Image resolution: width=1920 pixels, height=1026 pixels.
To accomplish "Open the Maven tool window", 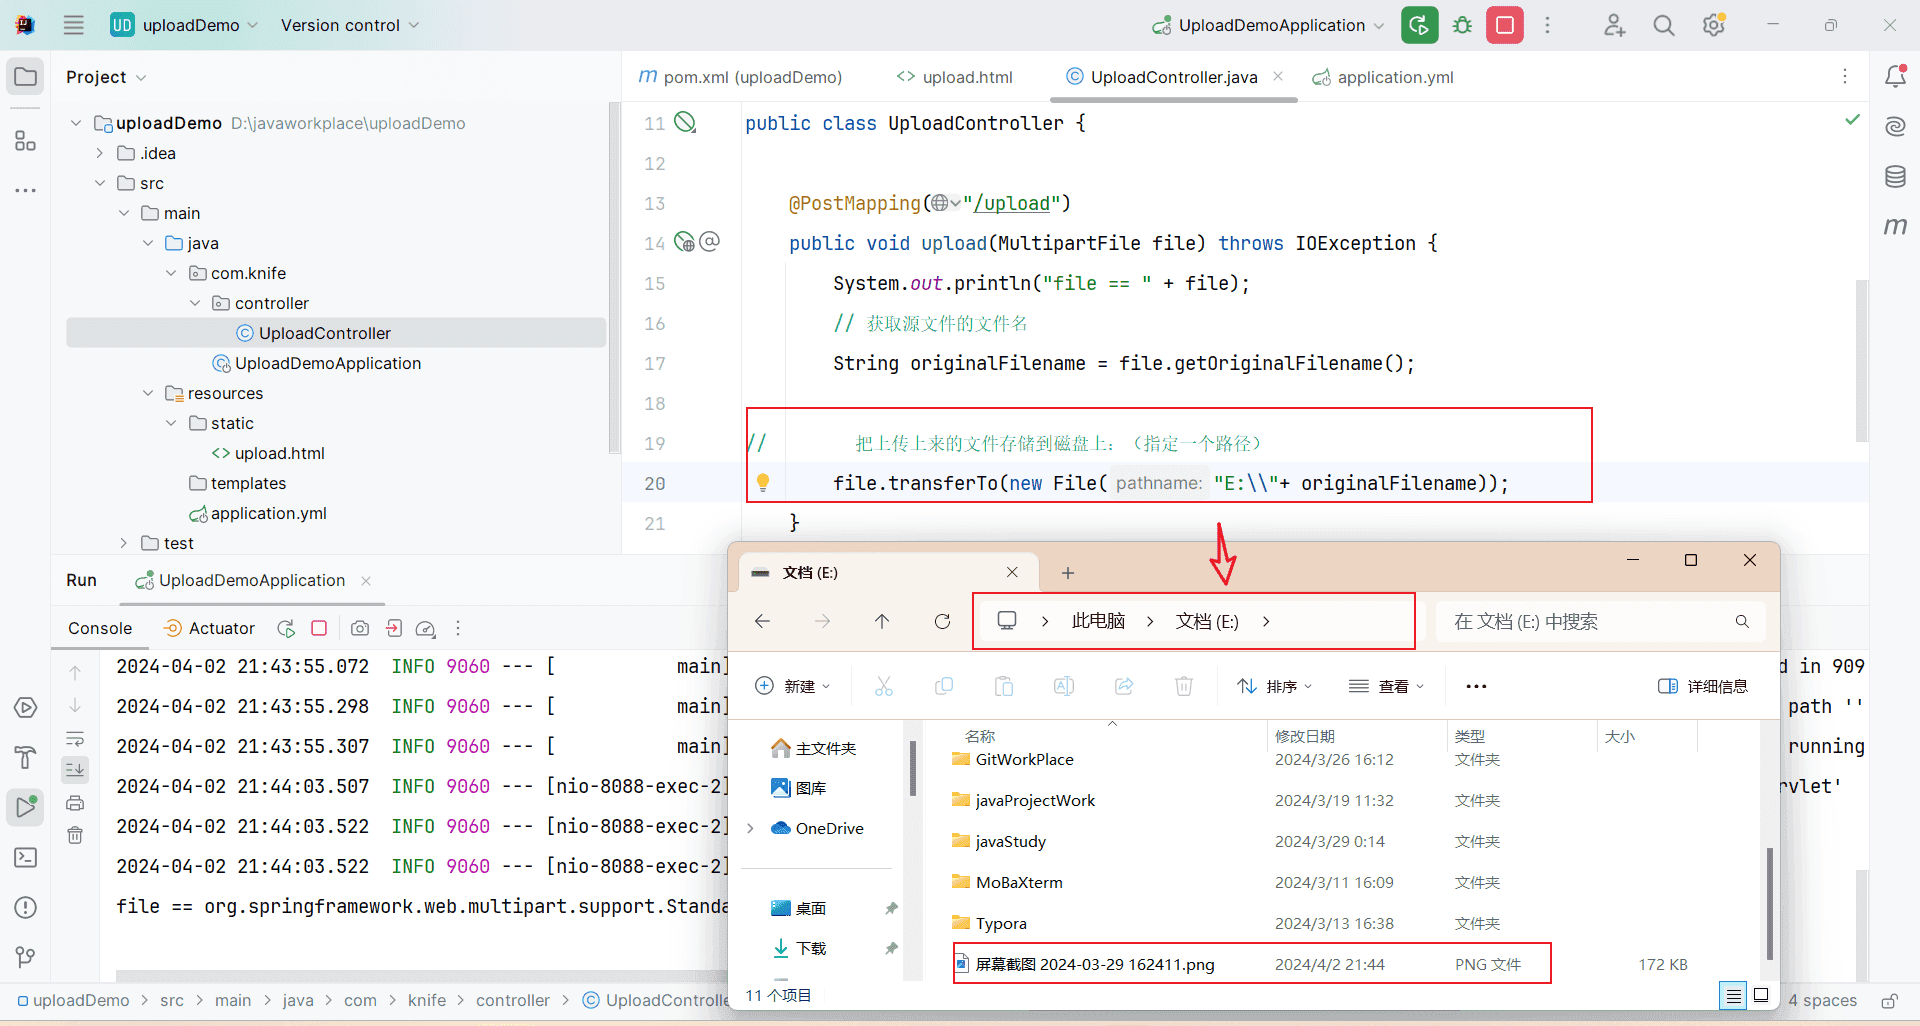I will tap(1895, 227).
